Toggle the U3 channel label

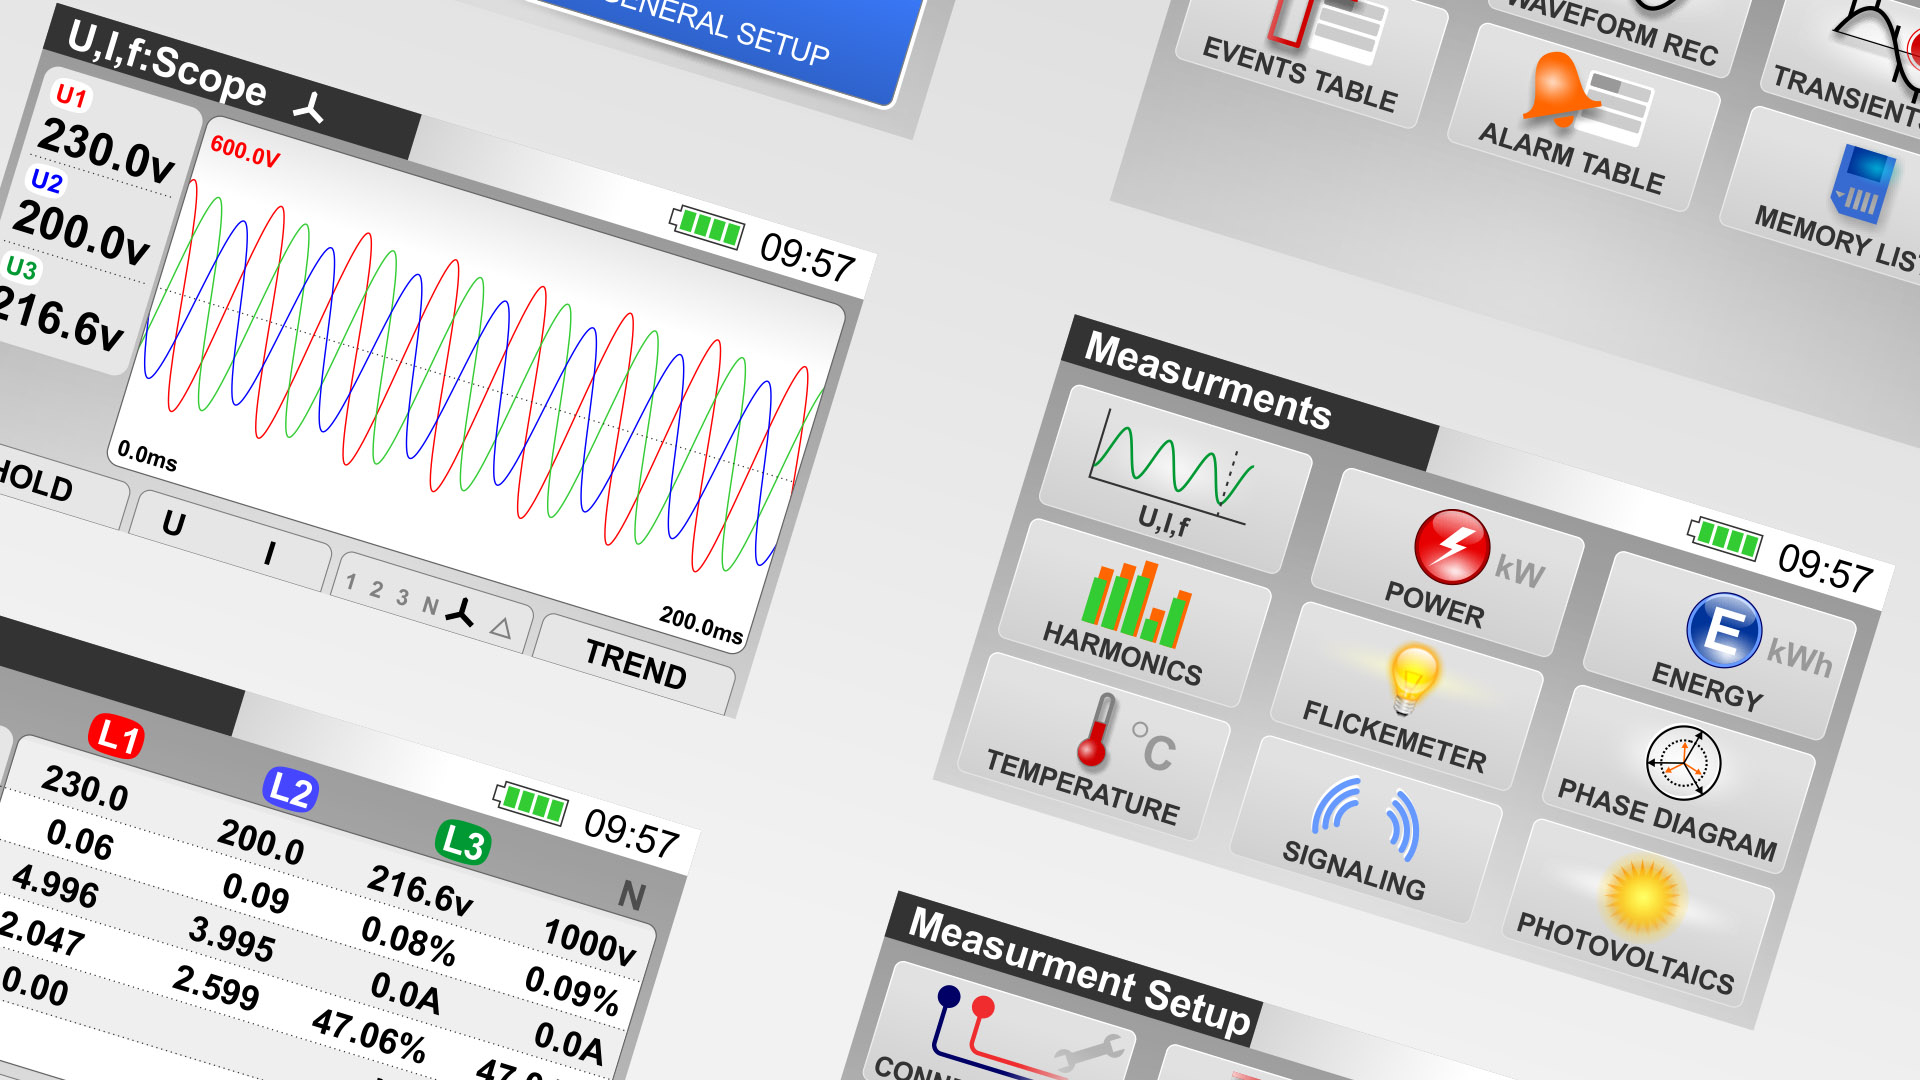pyautogui.click(x=21, y=268)
